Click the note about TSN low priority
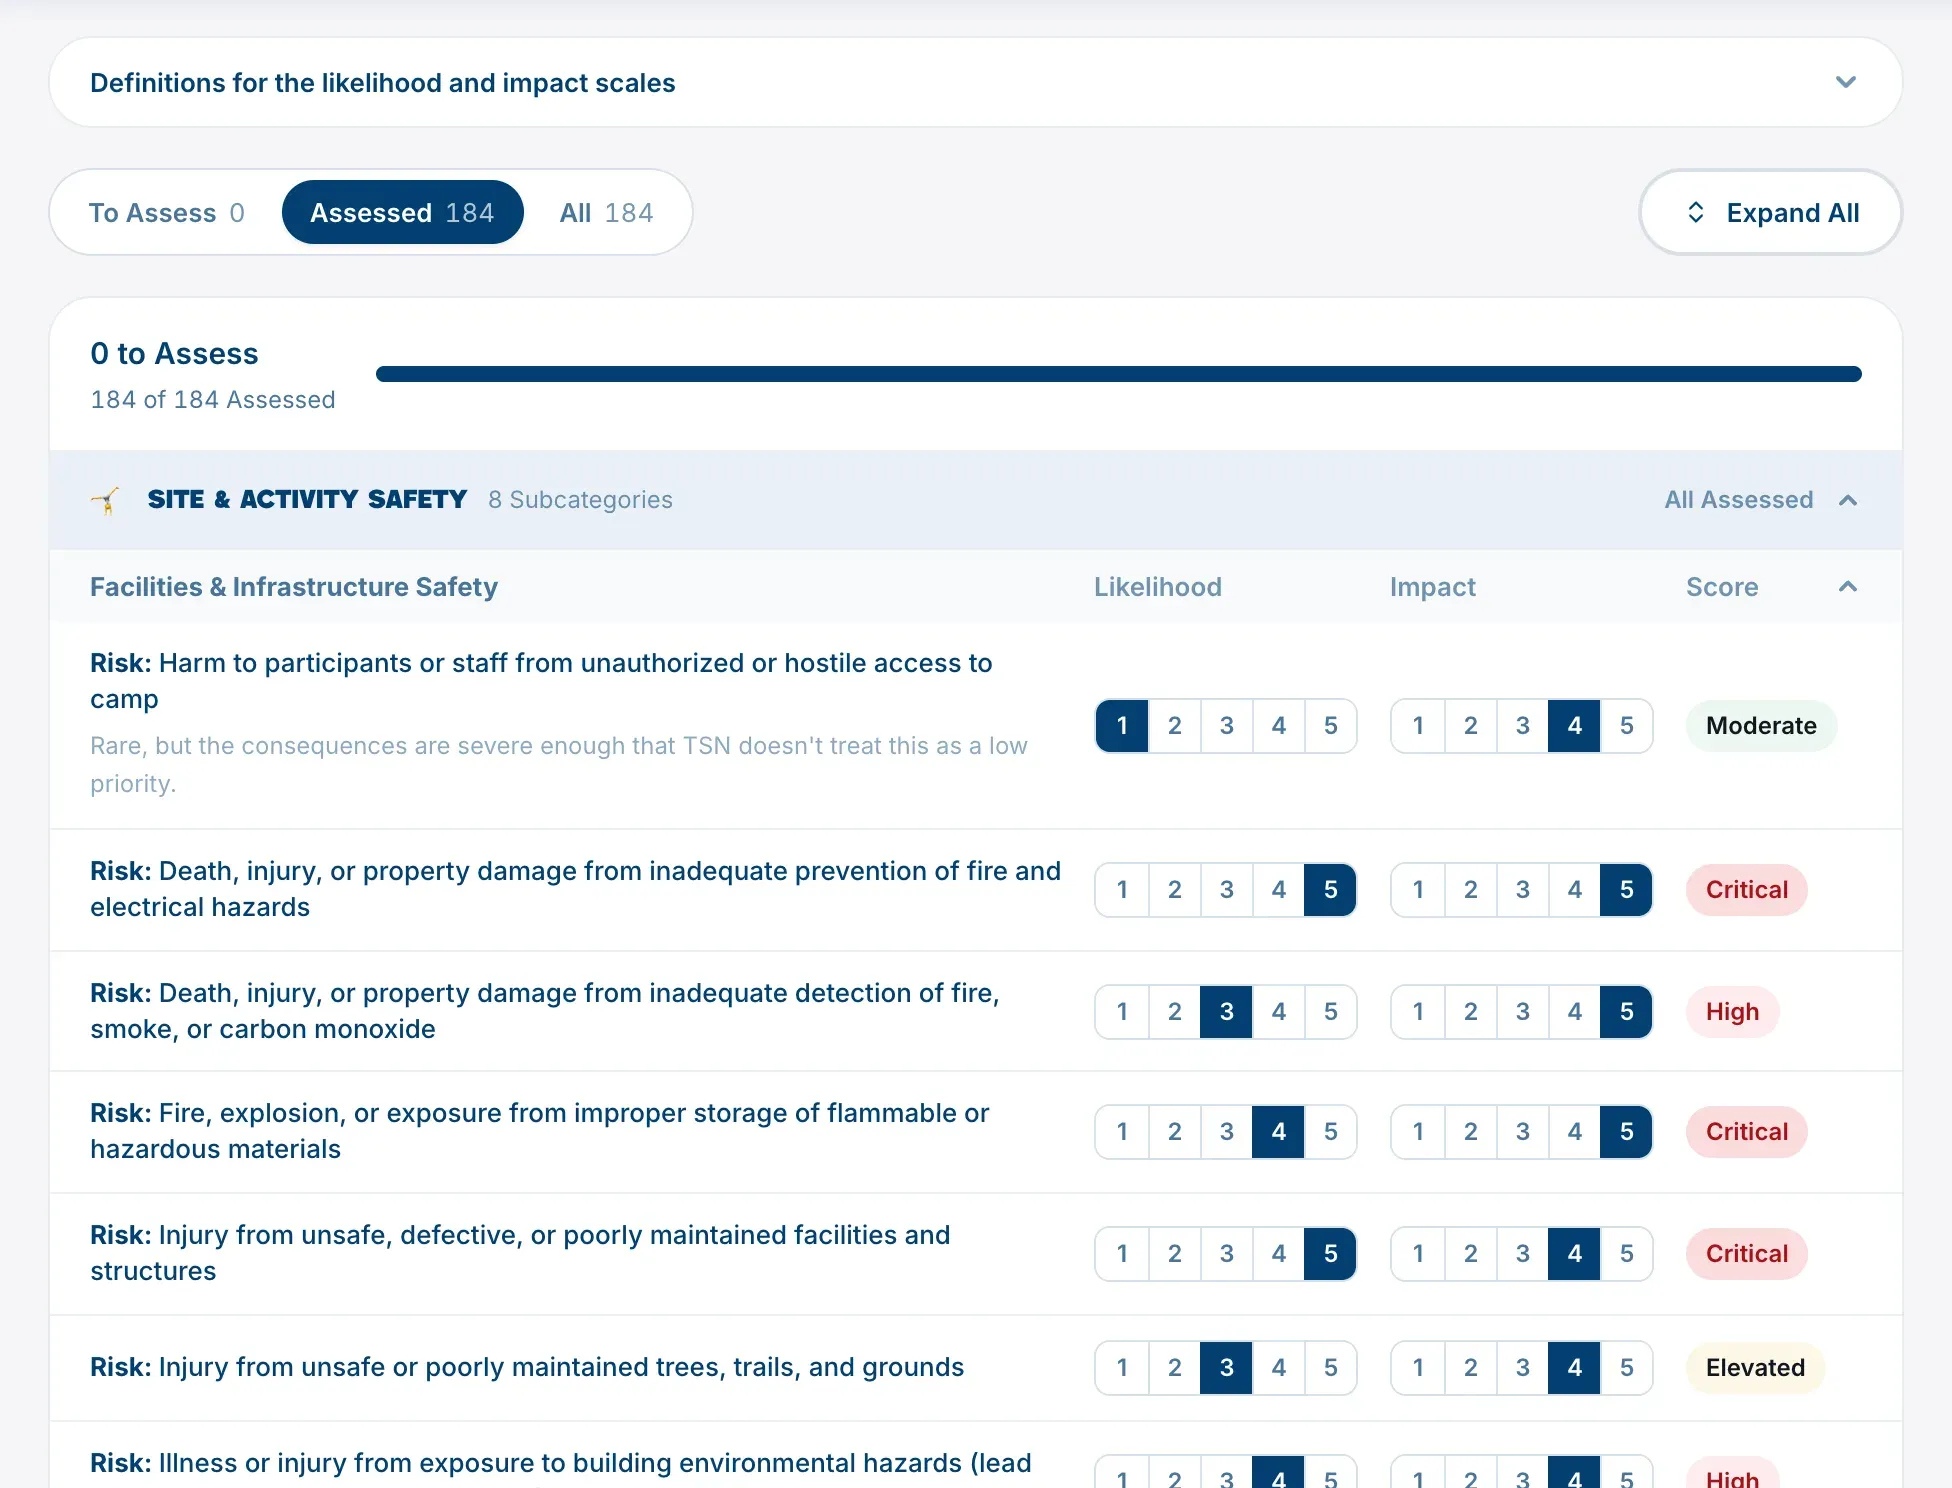 [559, 765]
